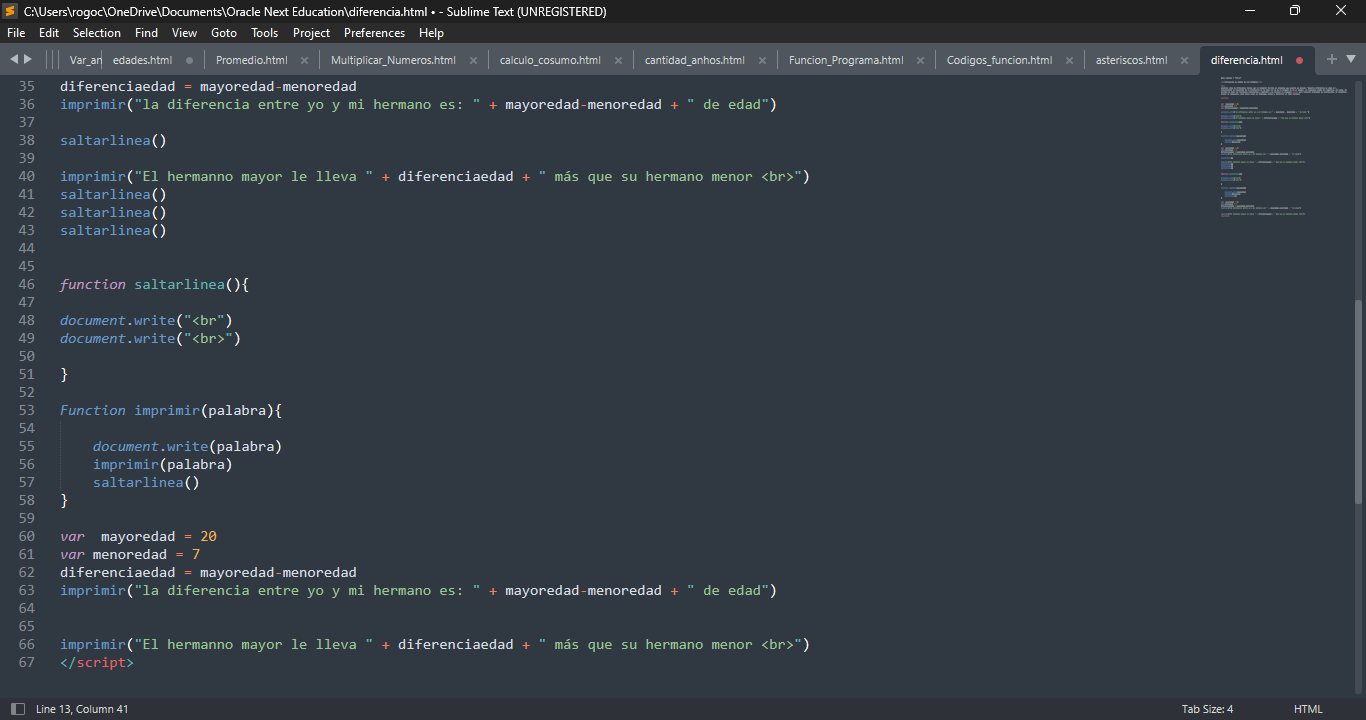The width and height of the screenshot is (1366, 720).
Task: Open the tab list dropdown arrow
Action: click(1351, 60)
